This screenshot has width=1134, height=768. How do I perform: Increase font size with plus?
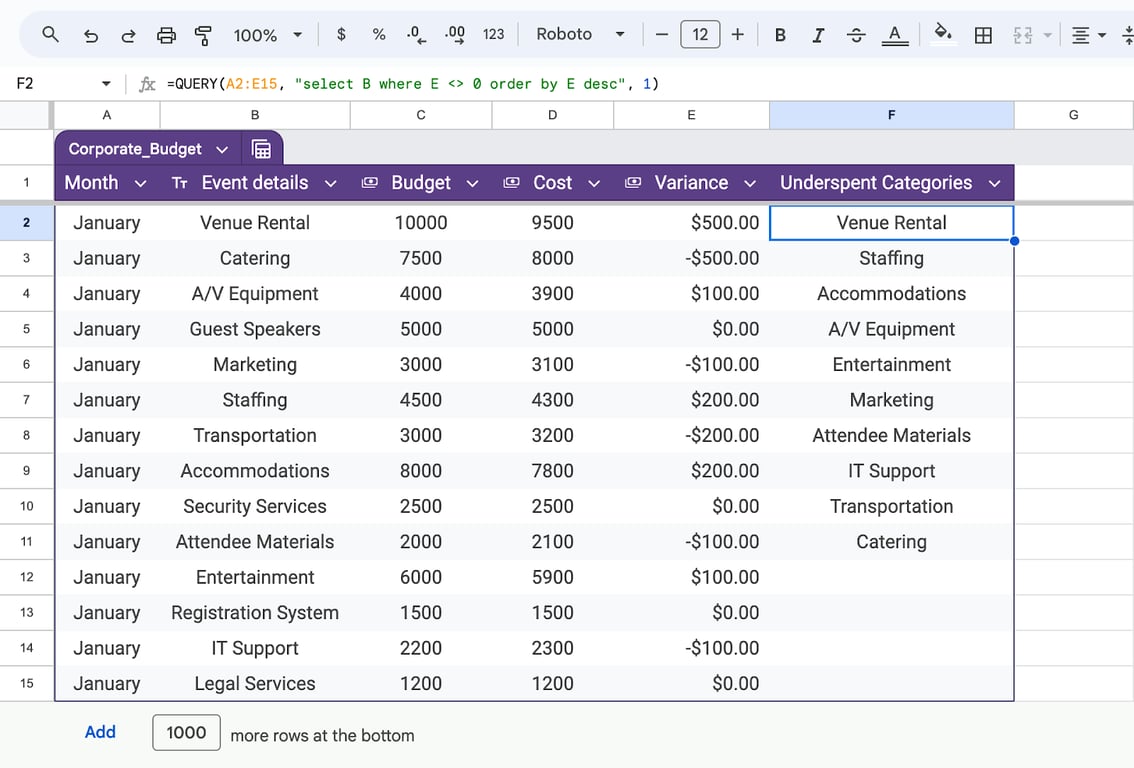tap(738, 34)
